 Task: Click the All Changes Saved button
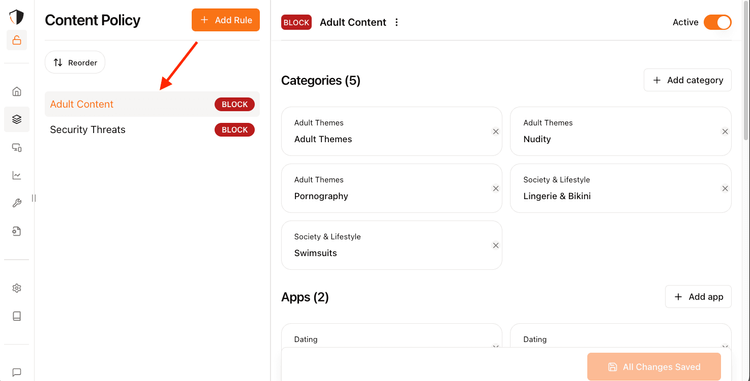(x=654, y=367)
